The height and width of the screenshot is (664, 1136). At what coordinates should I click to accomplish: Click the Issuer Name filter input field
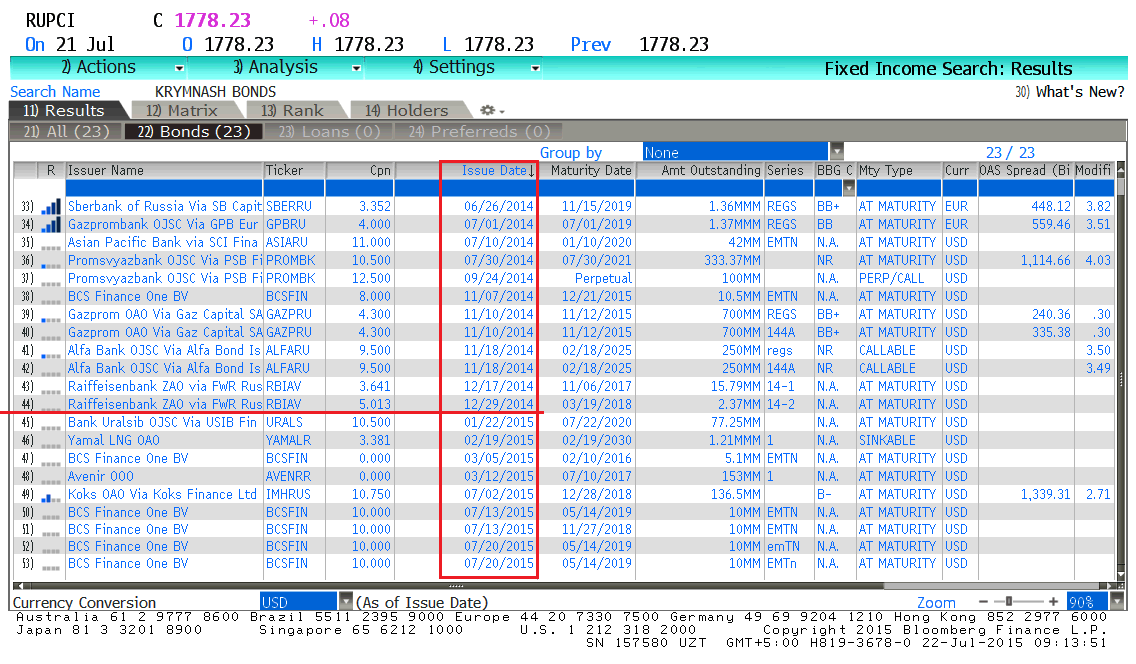coord(164,188)
